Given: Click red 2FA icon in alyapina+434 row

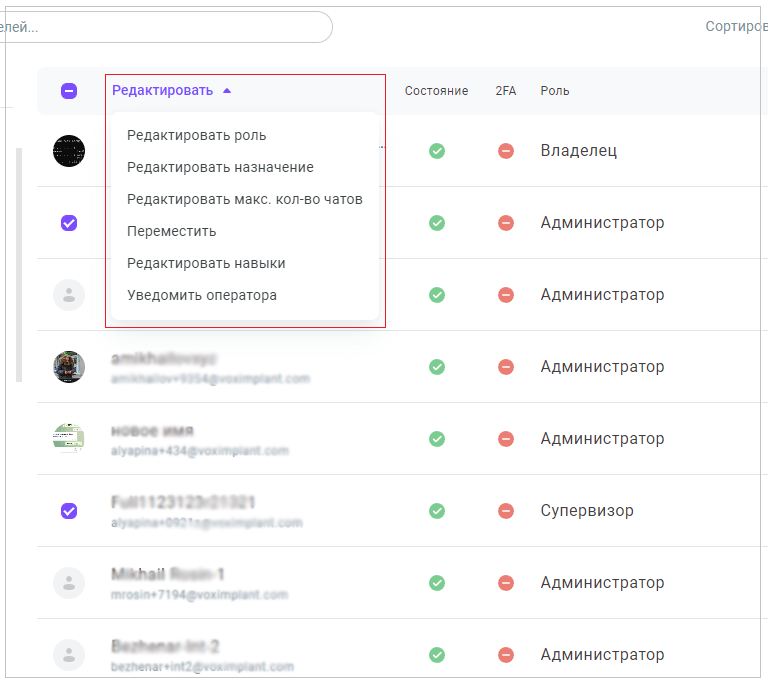Looking at the screenshot, I should point(506,439).
